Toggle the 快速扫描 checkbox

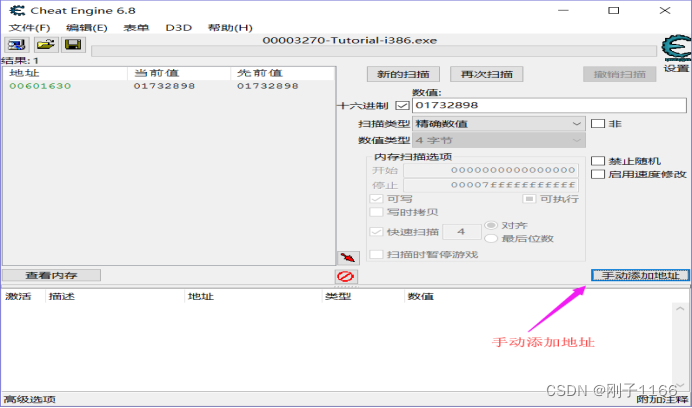point(376,231)
